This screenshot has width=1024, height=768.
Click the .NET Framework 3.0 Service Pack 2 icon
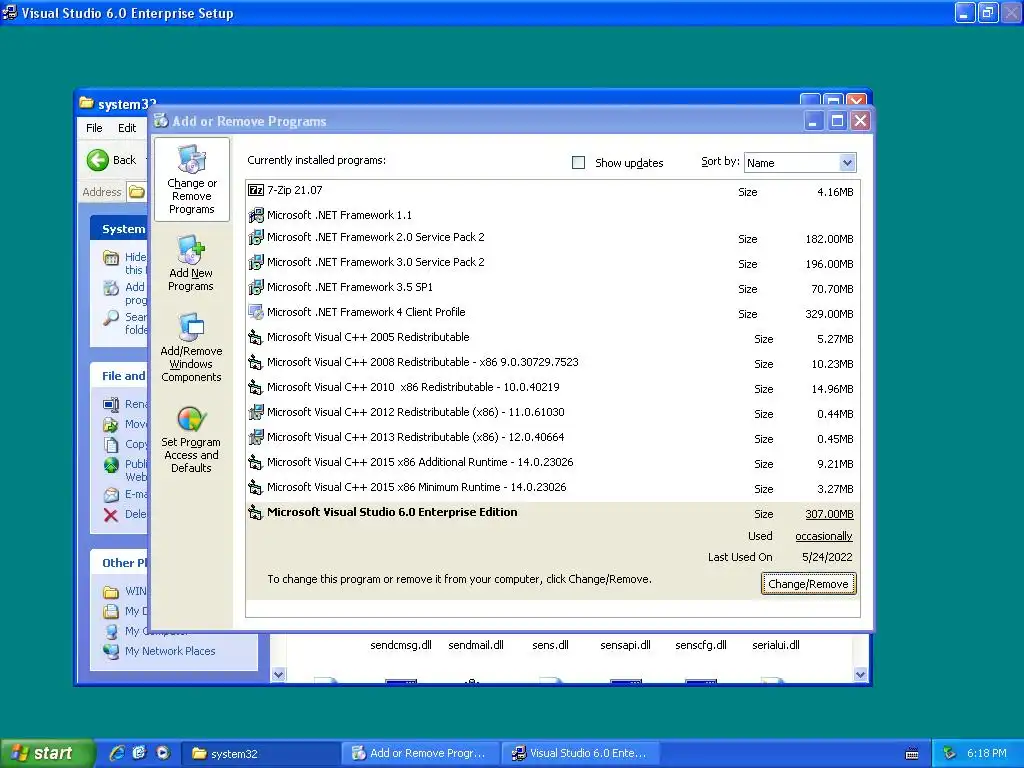tap(256, 262)
